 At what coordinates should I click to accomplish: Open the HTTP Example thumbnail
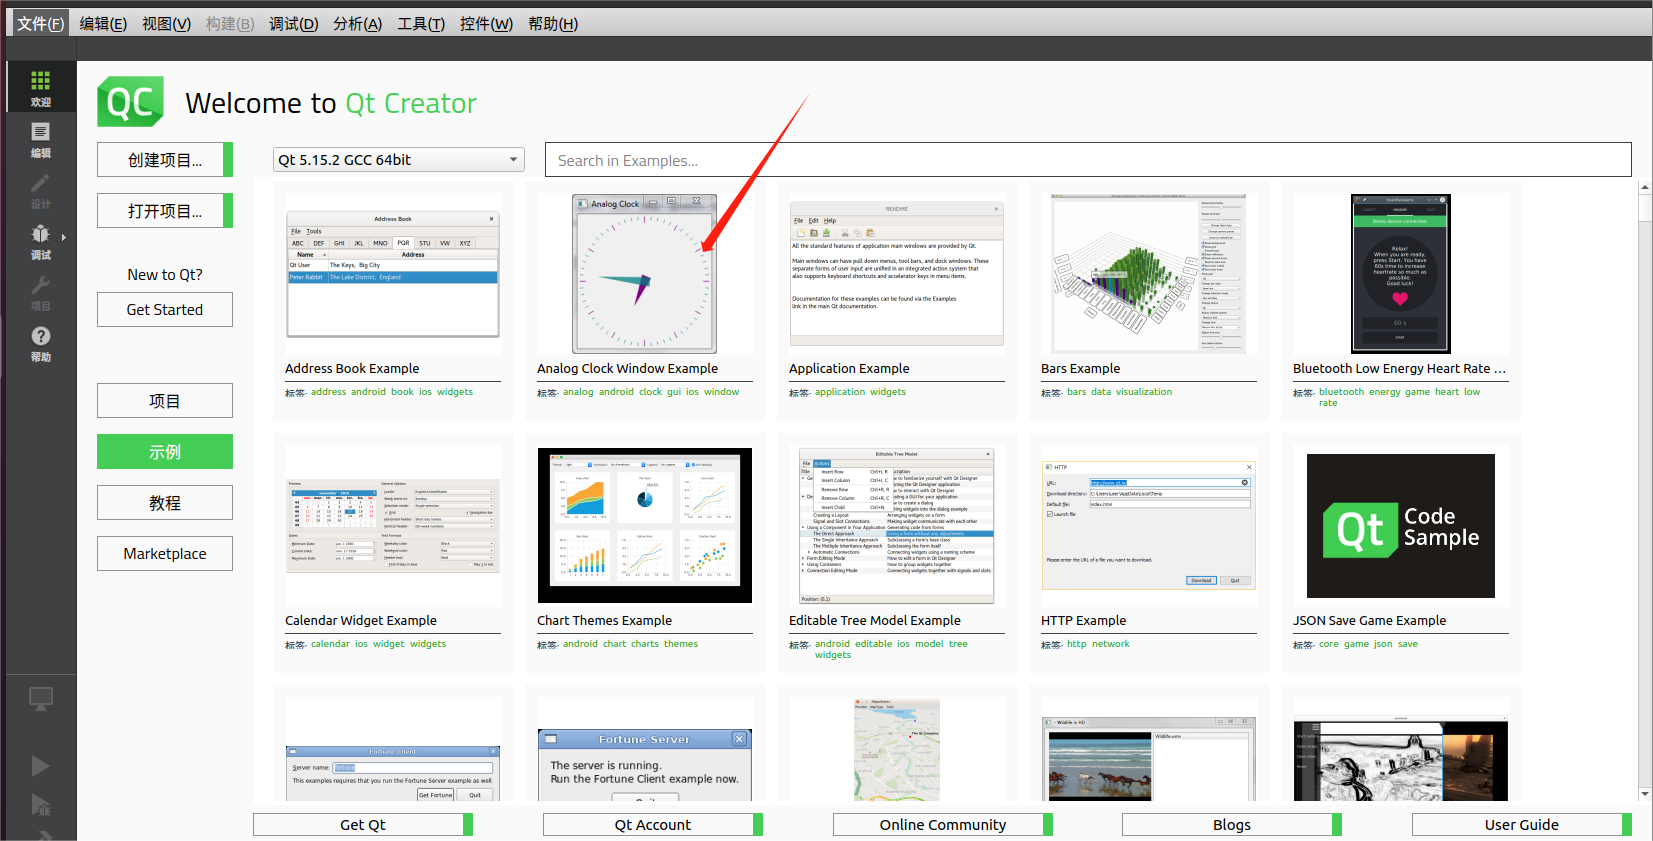[x=1149, y=526]
